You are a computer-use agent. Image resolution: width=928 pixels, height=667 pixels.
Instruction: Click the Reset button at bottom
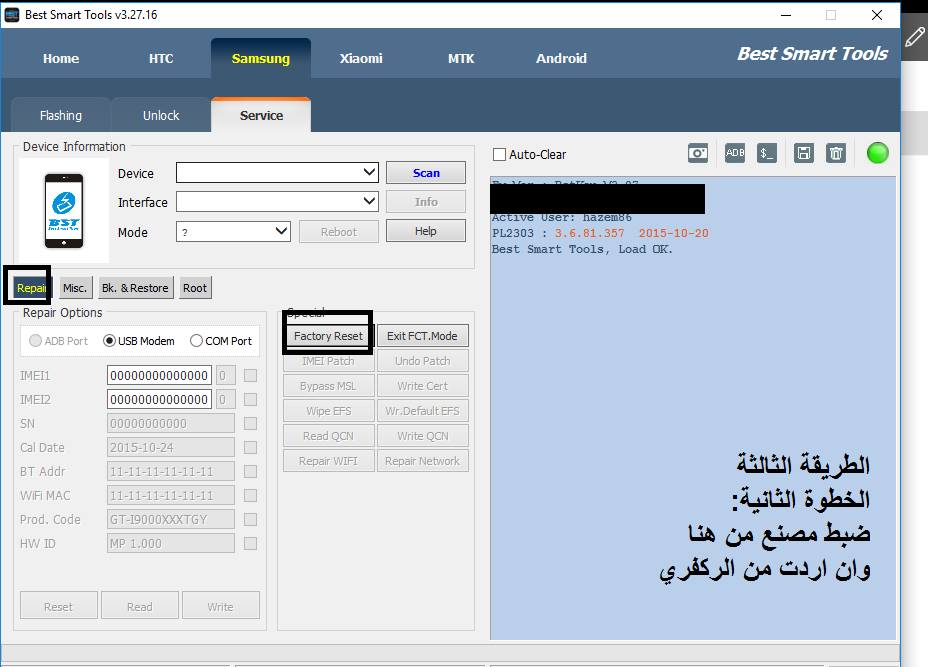[x=59, y=606]
